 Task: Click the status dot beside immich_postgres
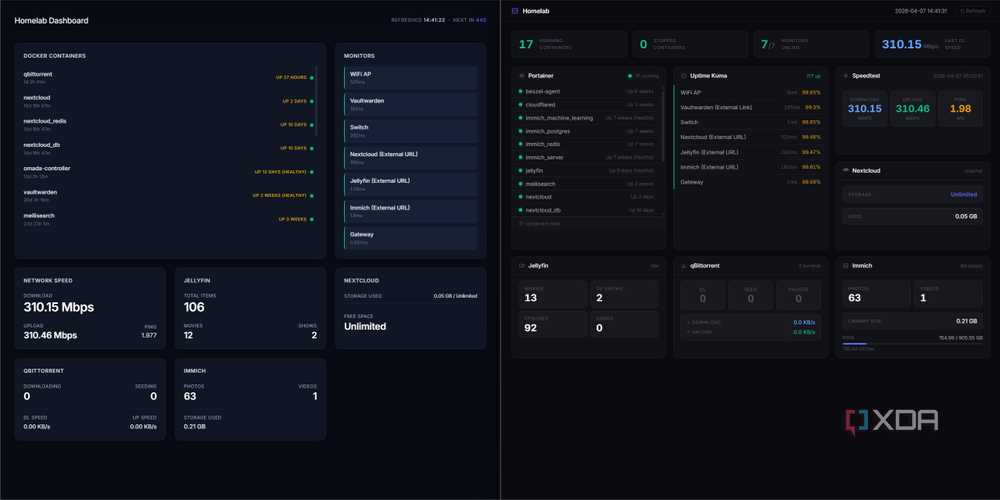click(x=521, y=131)
